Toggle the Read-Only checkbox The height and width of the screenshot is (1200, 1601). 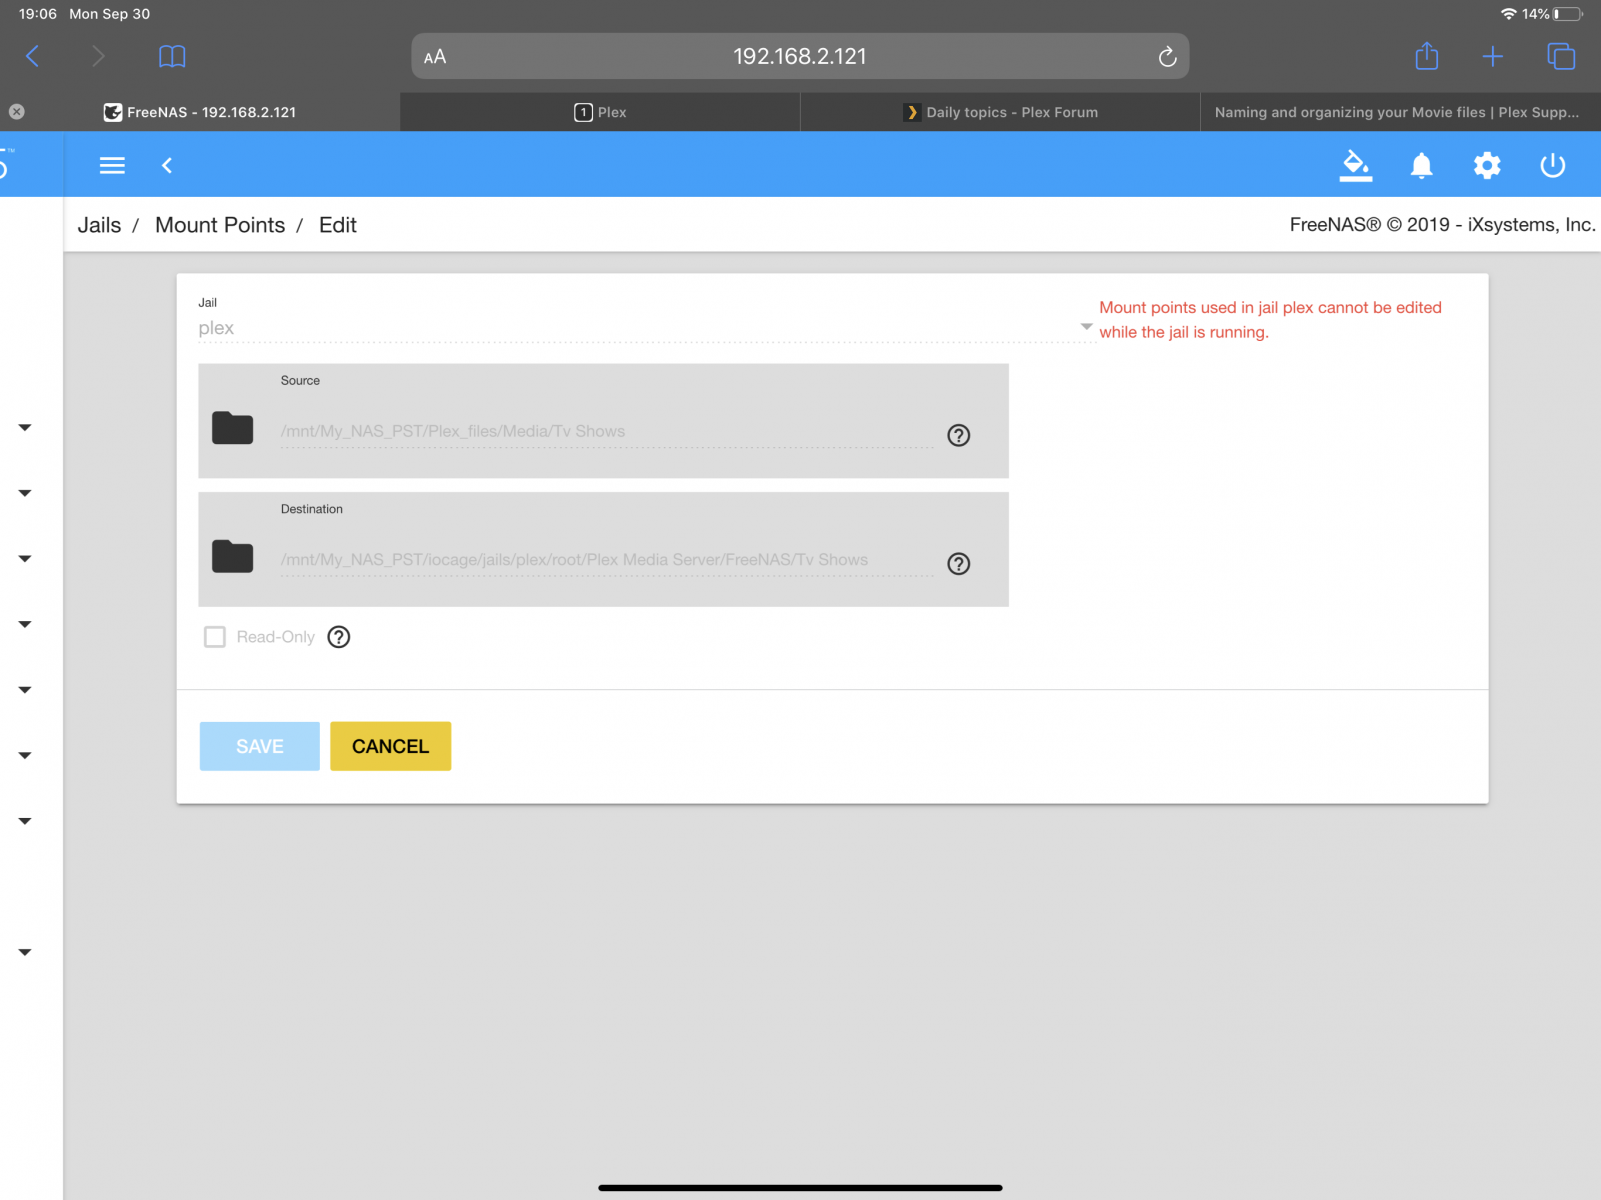click(215, 637)
